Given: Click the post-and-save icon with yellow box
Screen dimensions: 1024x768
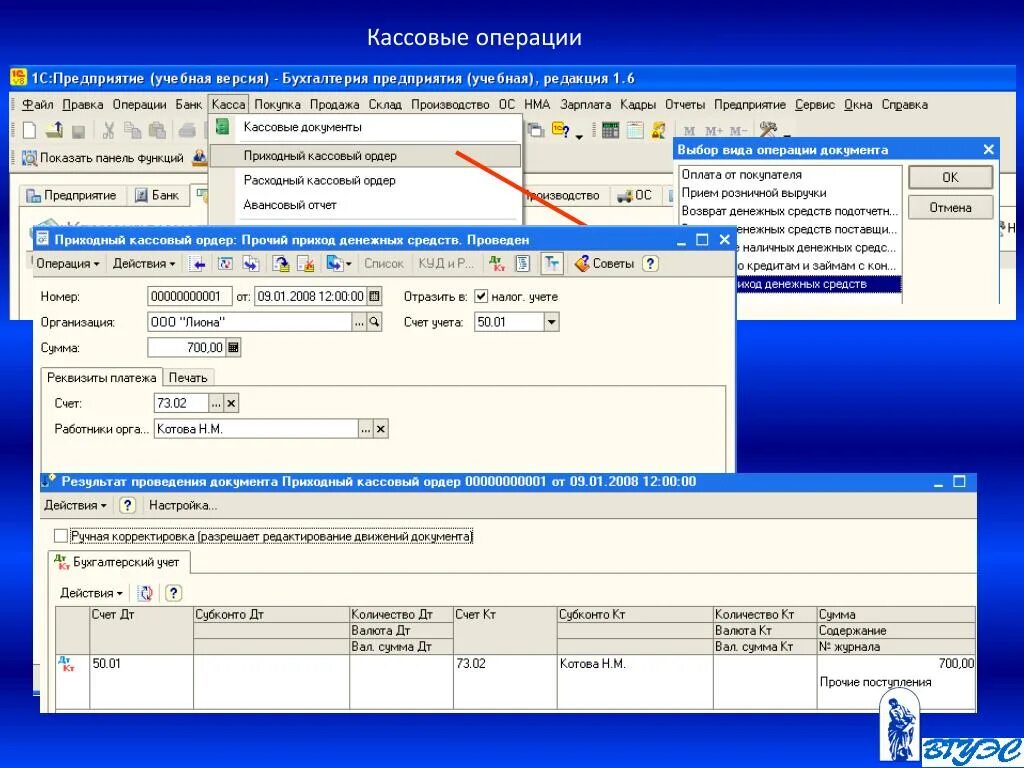Looking at the screenshot, I should pyautogui.click(x=281, y=264).
